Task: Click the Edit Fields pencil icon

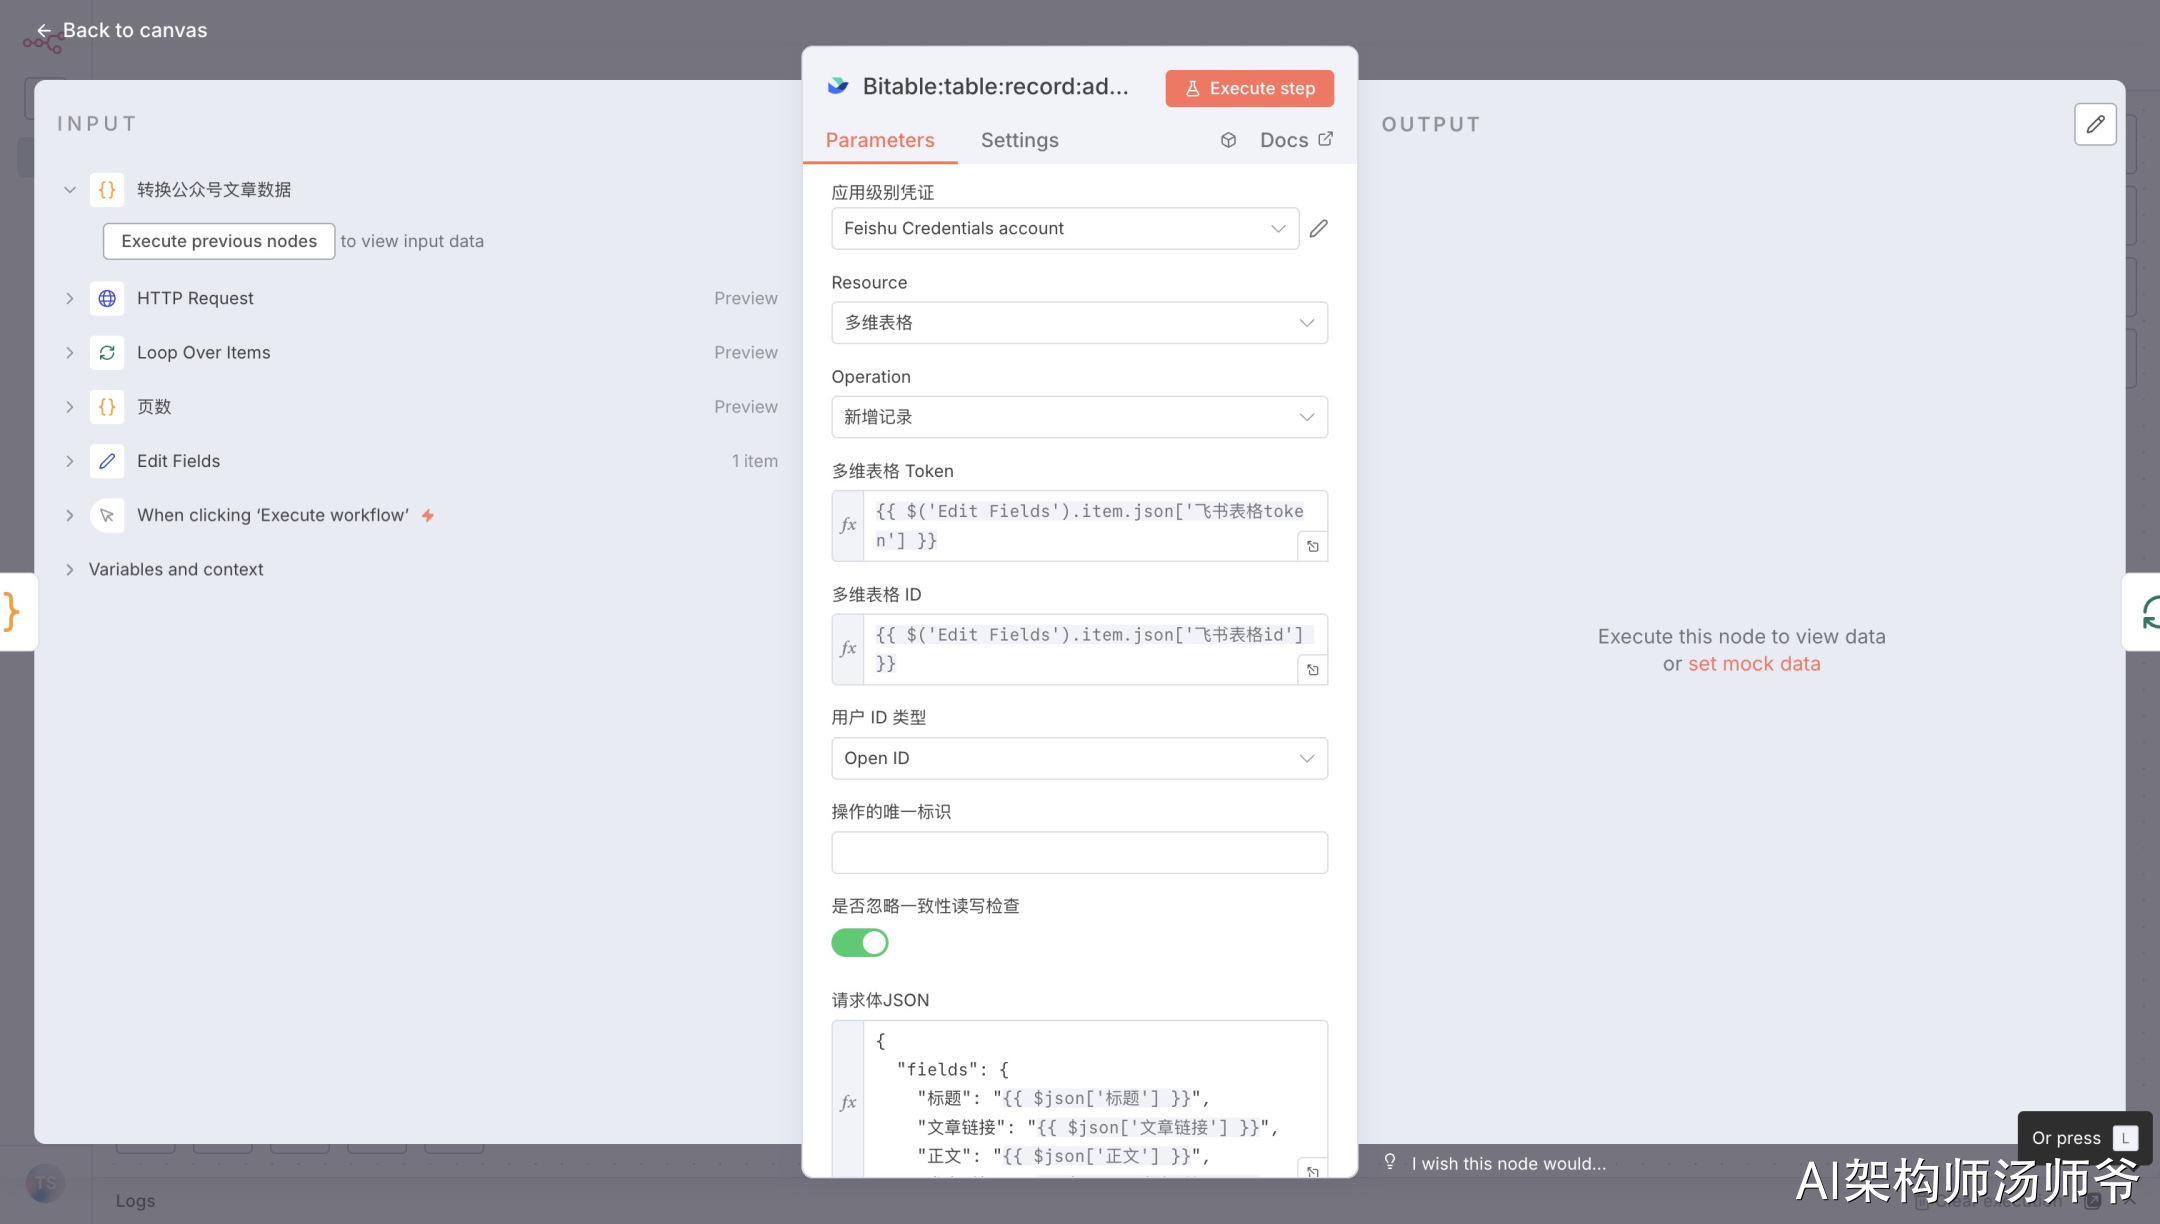Action: [107, 461]
